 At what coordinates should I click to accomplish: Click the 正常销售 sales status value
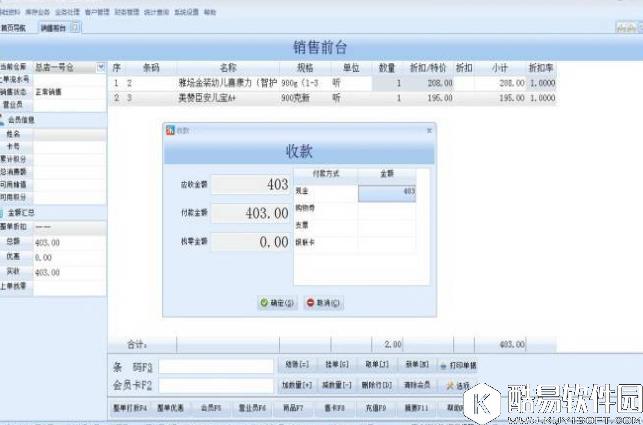48,92
